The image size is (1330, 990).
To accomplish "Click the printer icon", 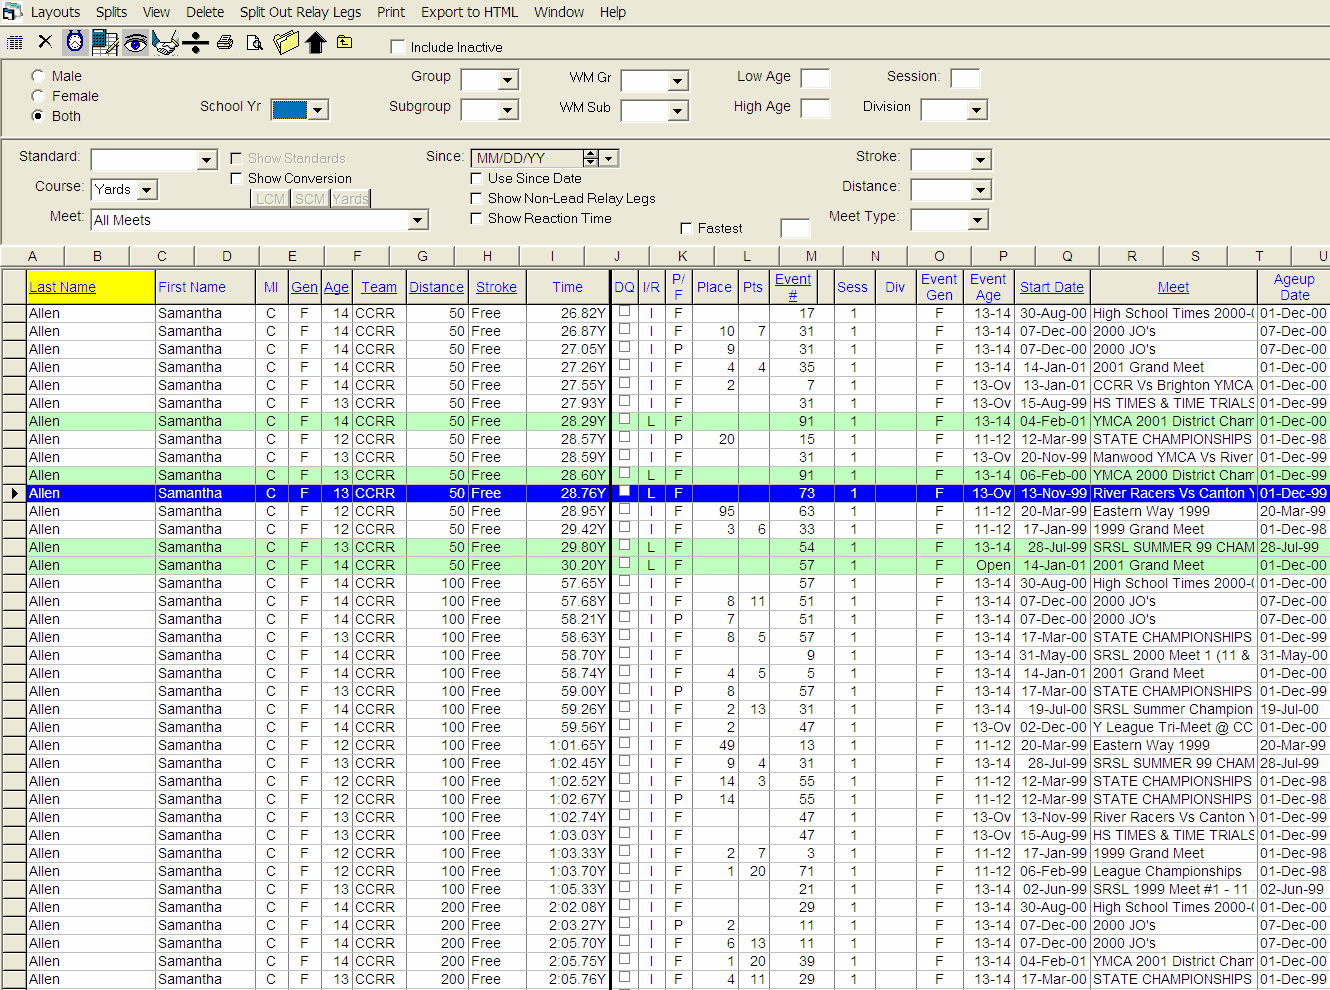I will coord(225,42).
